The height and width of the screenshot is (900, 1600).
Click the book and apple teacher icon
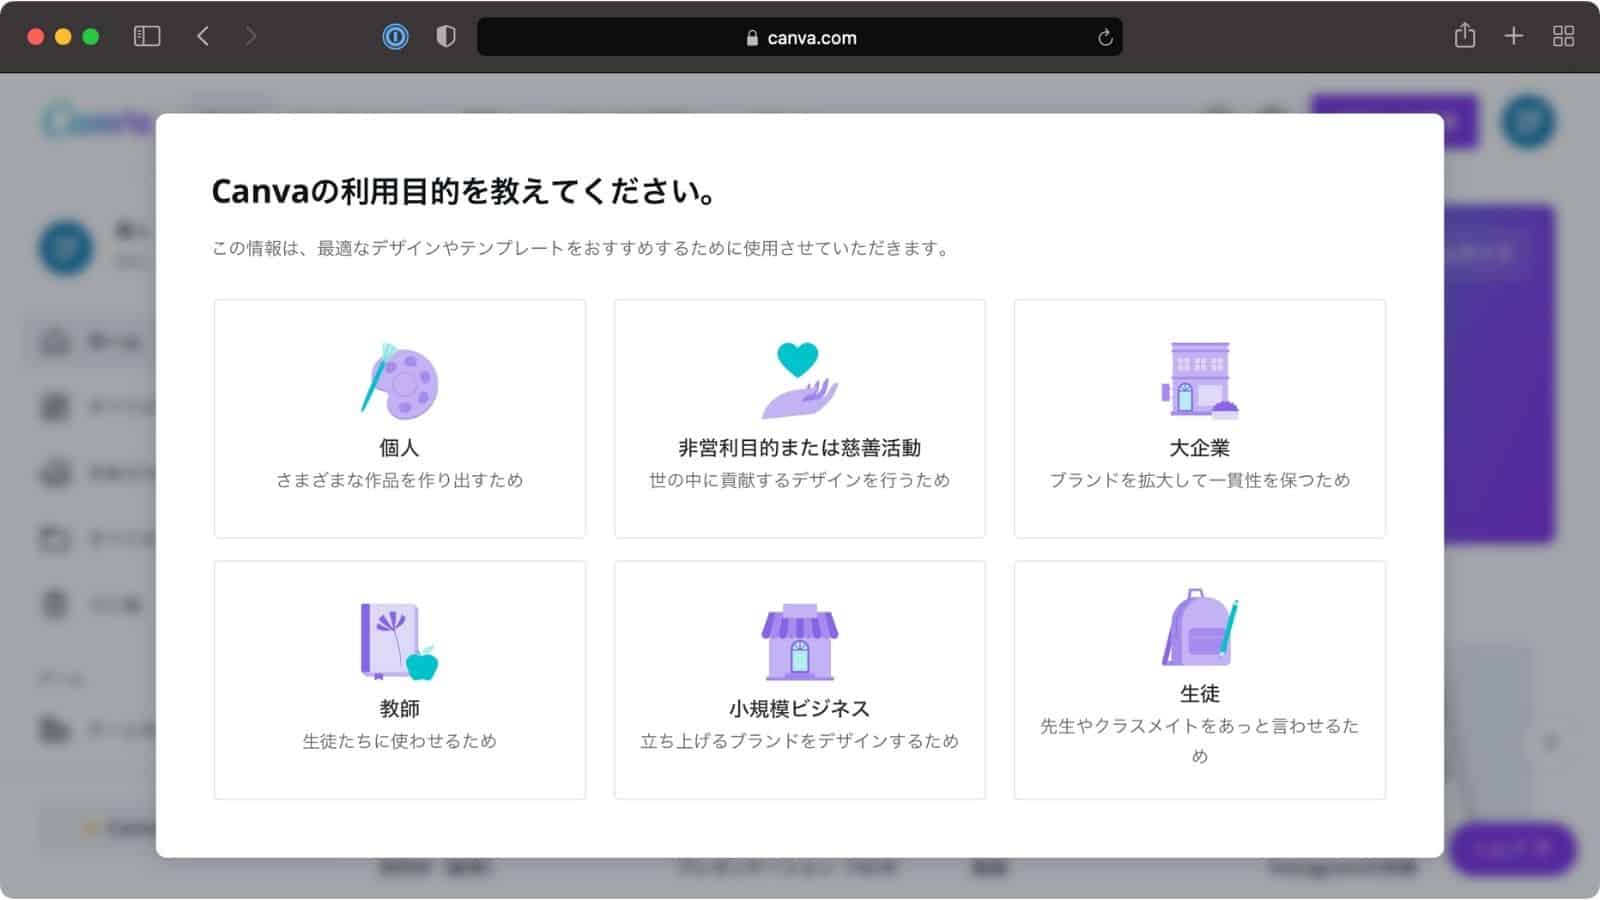click(x=400, y=642)
